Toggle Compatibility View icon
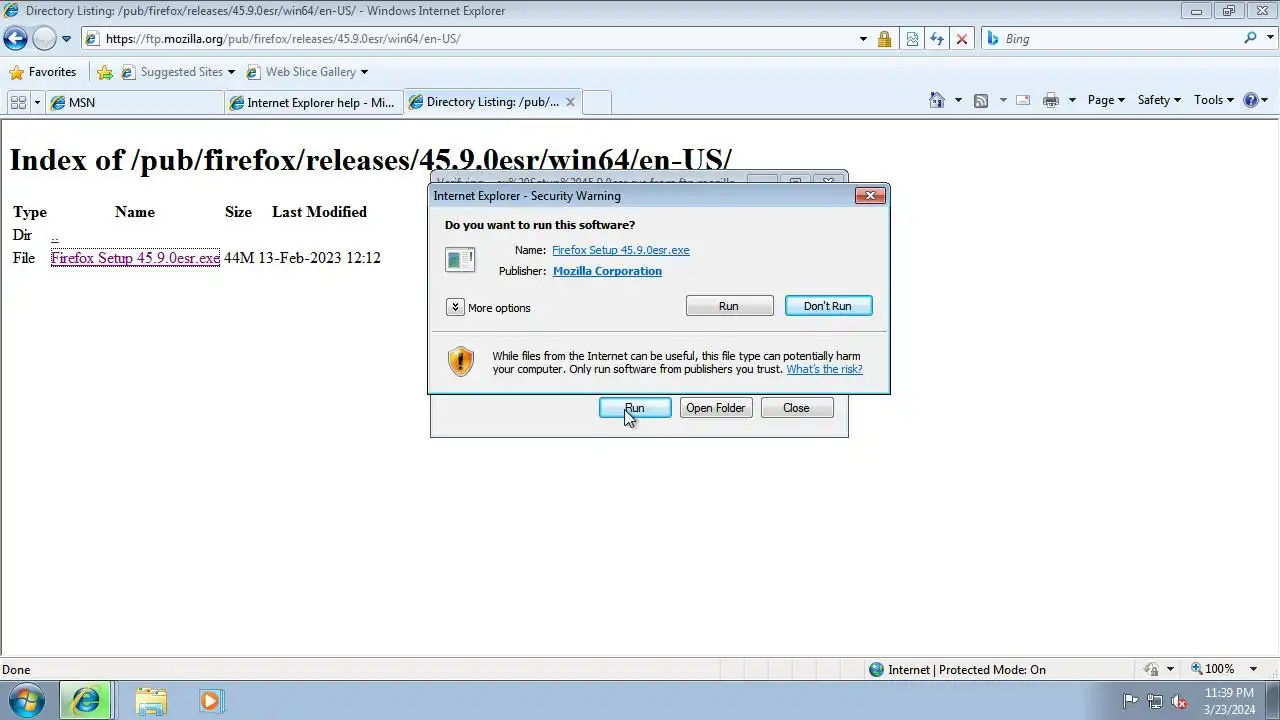 912,39
